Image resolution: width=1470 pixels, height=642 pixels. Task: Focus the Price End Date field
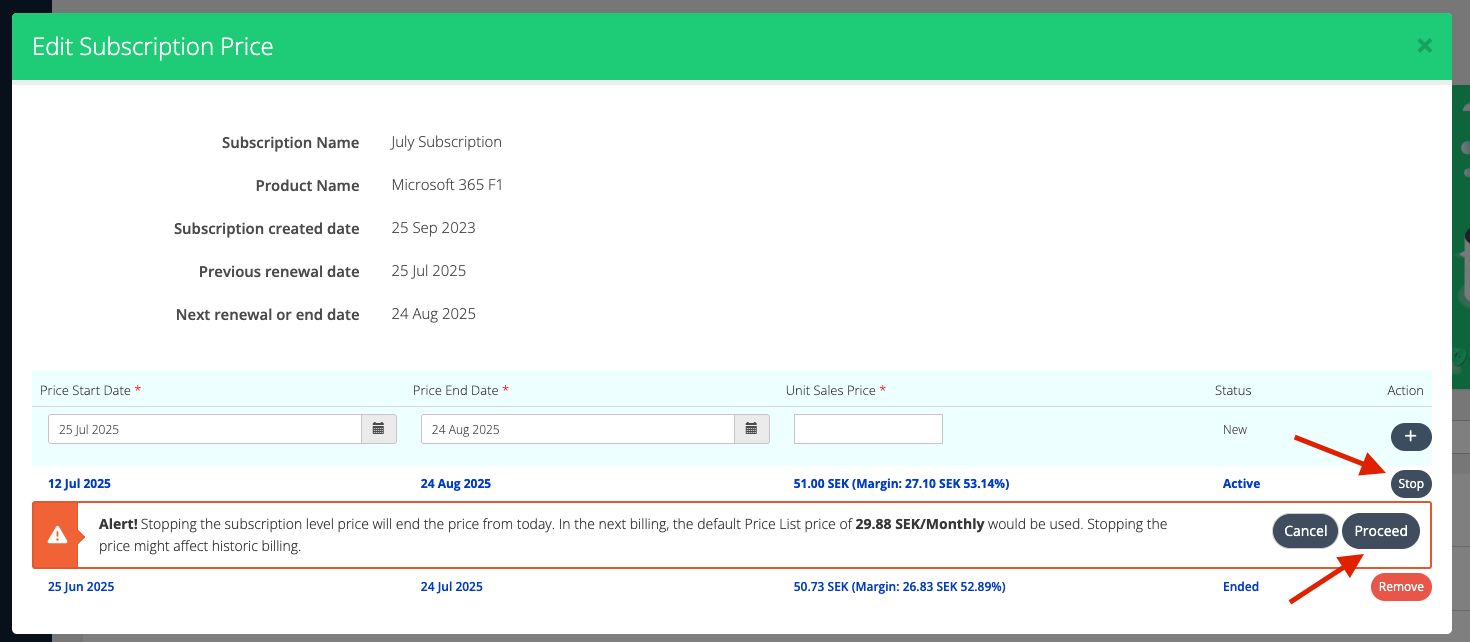coord(578,429)
